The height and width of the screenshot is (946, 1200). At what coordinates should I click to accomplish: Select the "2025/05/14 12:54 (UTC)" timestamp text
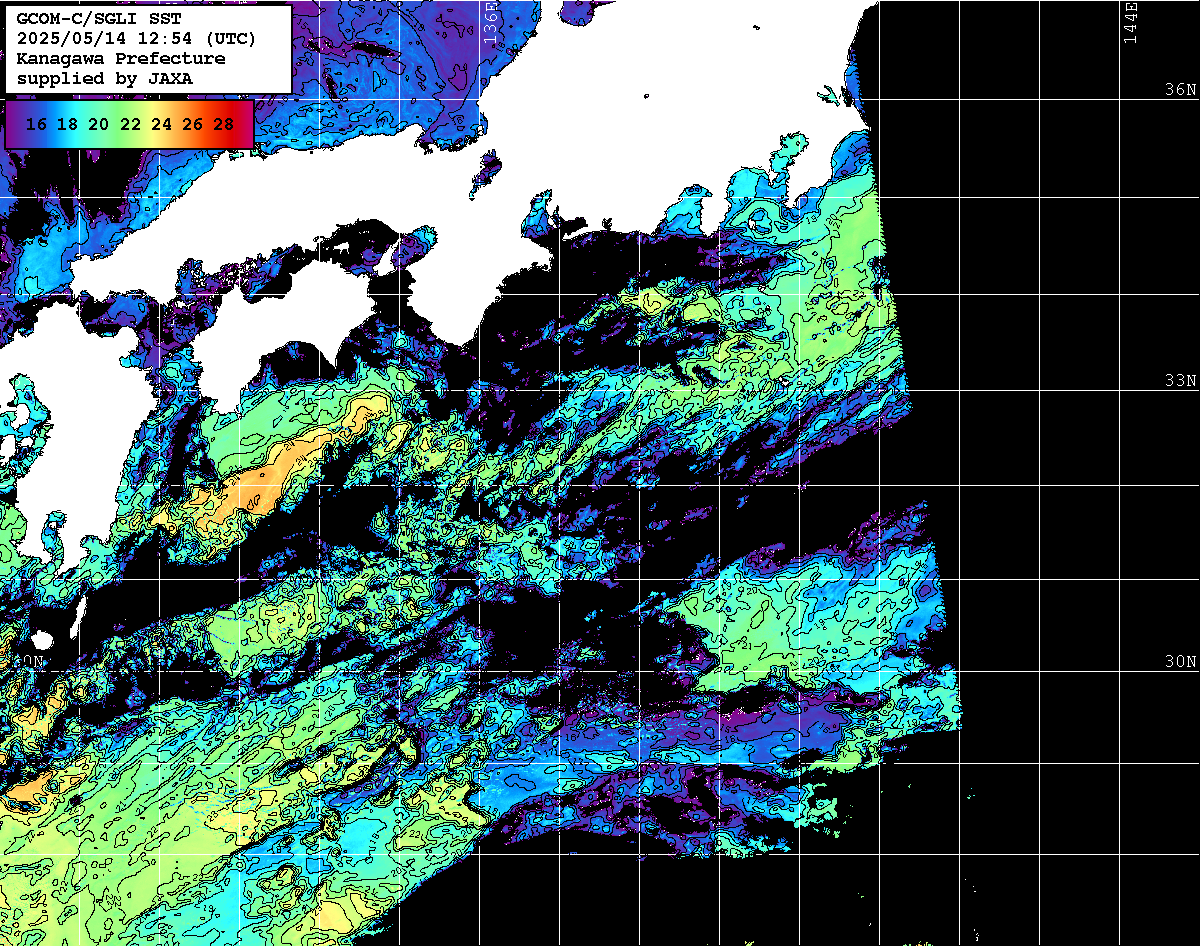[136, 39]
